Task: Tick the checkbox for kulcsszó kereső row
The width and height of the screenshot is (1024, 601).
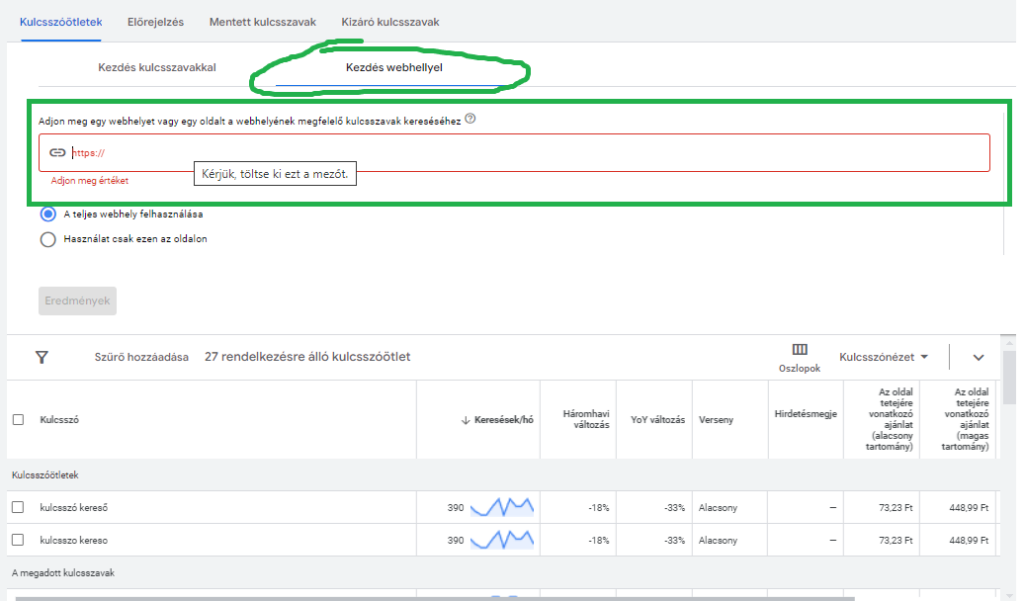Action: [18, 507]
